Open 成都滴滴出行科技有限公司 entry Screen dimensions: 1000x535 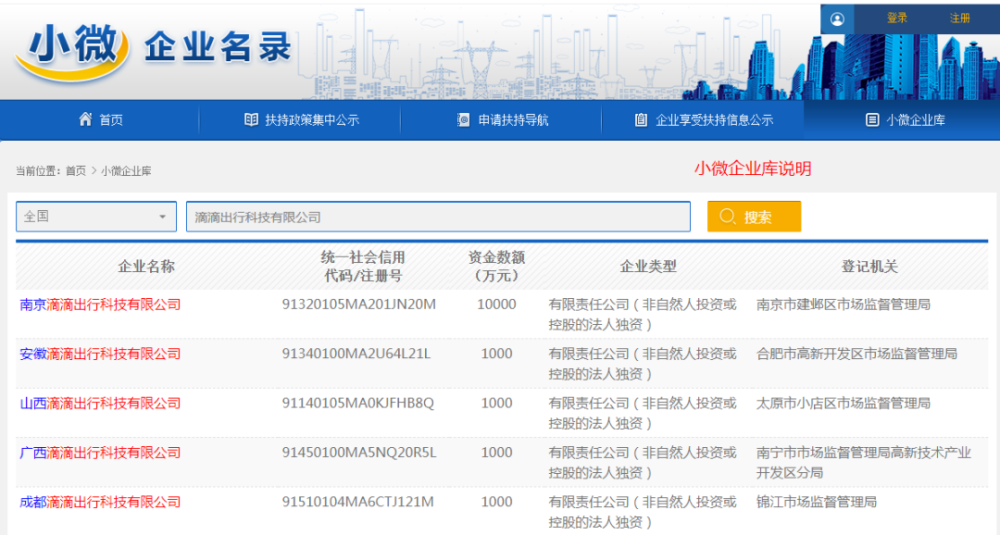pyautogui.click(x=100, y=502)
